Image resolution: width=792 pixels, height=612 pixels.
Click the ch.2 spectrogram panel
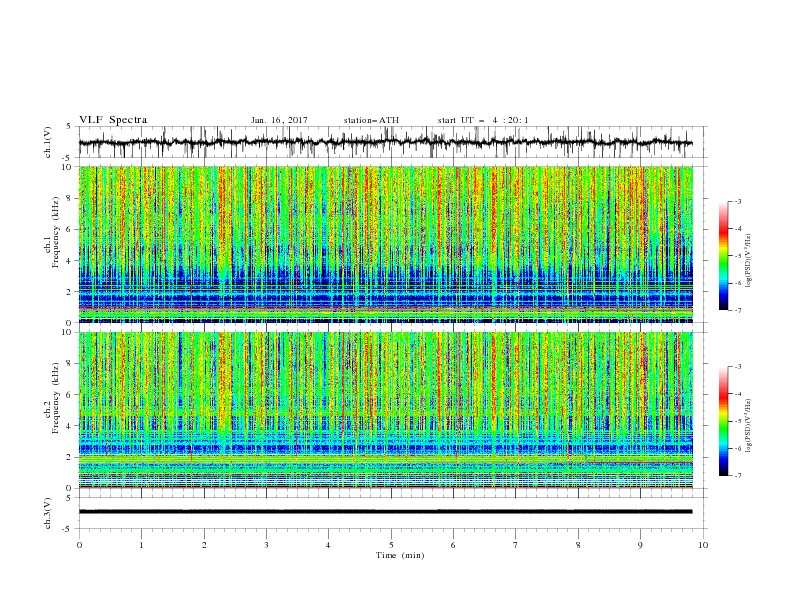[x=386, y=410]
